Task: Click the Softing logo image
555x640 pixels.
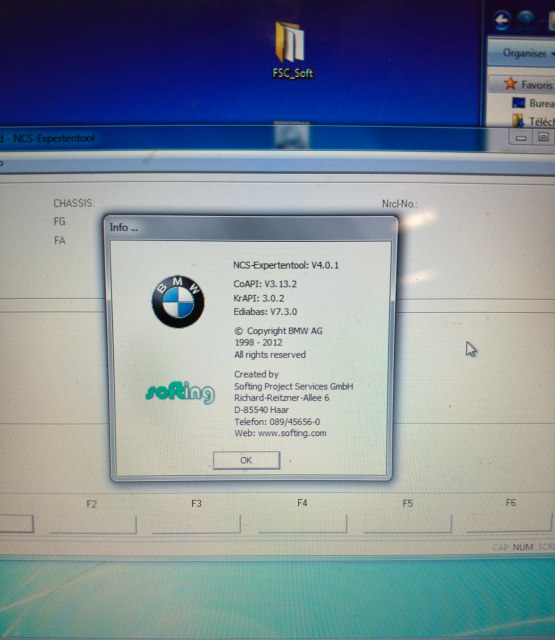Action: click(180, 392)
